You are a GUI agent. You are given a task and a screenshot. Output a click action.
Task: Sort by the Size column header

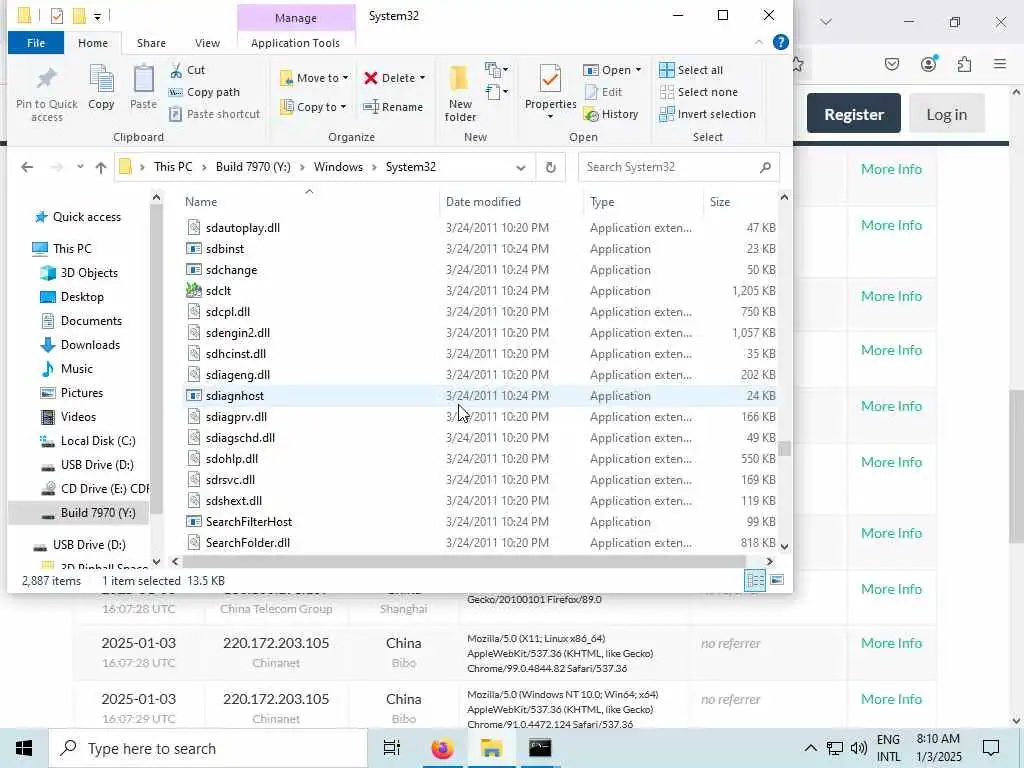click(x=740, y=202)
